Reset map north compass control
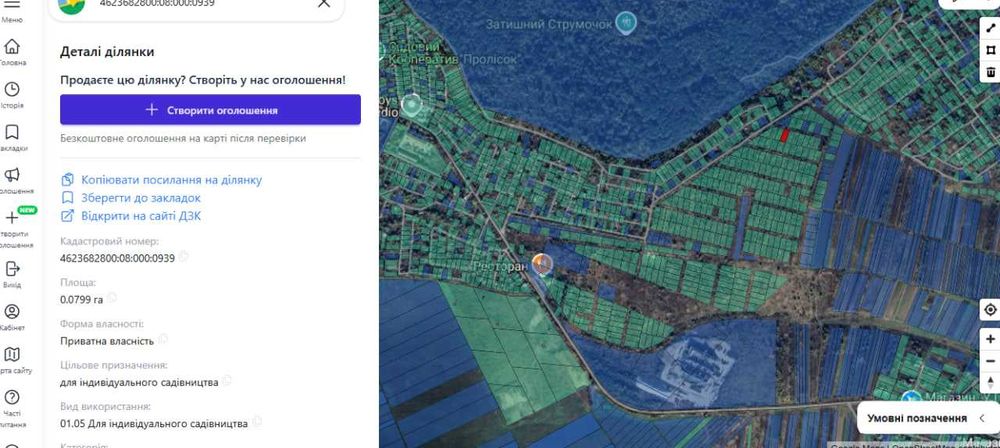The image size is (1000, 448). point(990,383)
